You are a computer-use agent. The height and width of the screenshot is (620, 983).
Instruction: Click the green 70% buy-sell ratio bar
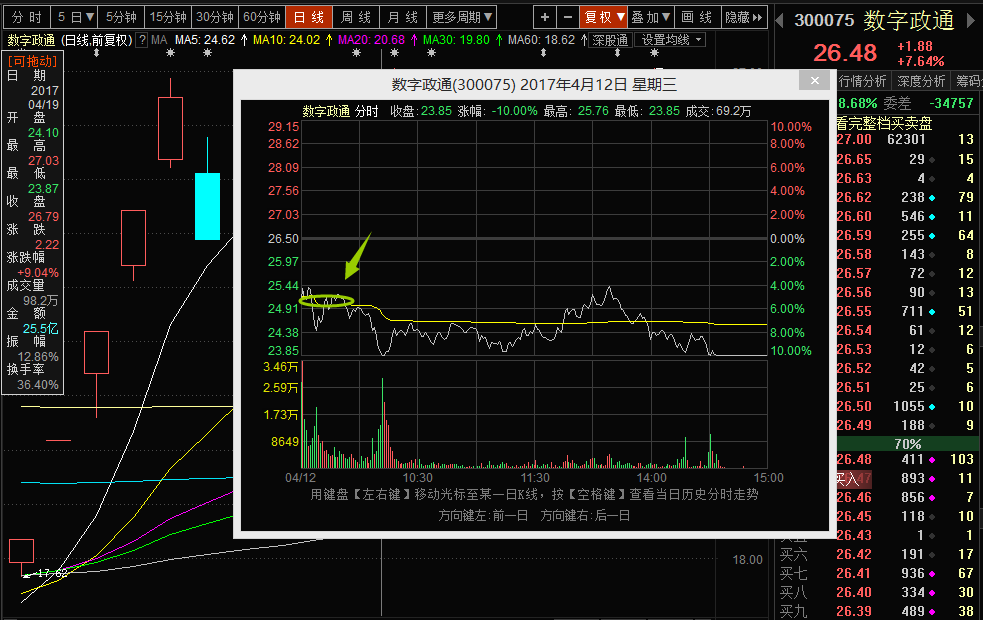pos(907,443)
